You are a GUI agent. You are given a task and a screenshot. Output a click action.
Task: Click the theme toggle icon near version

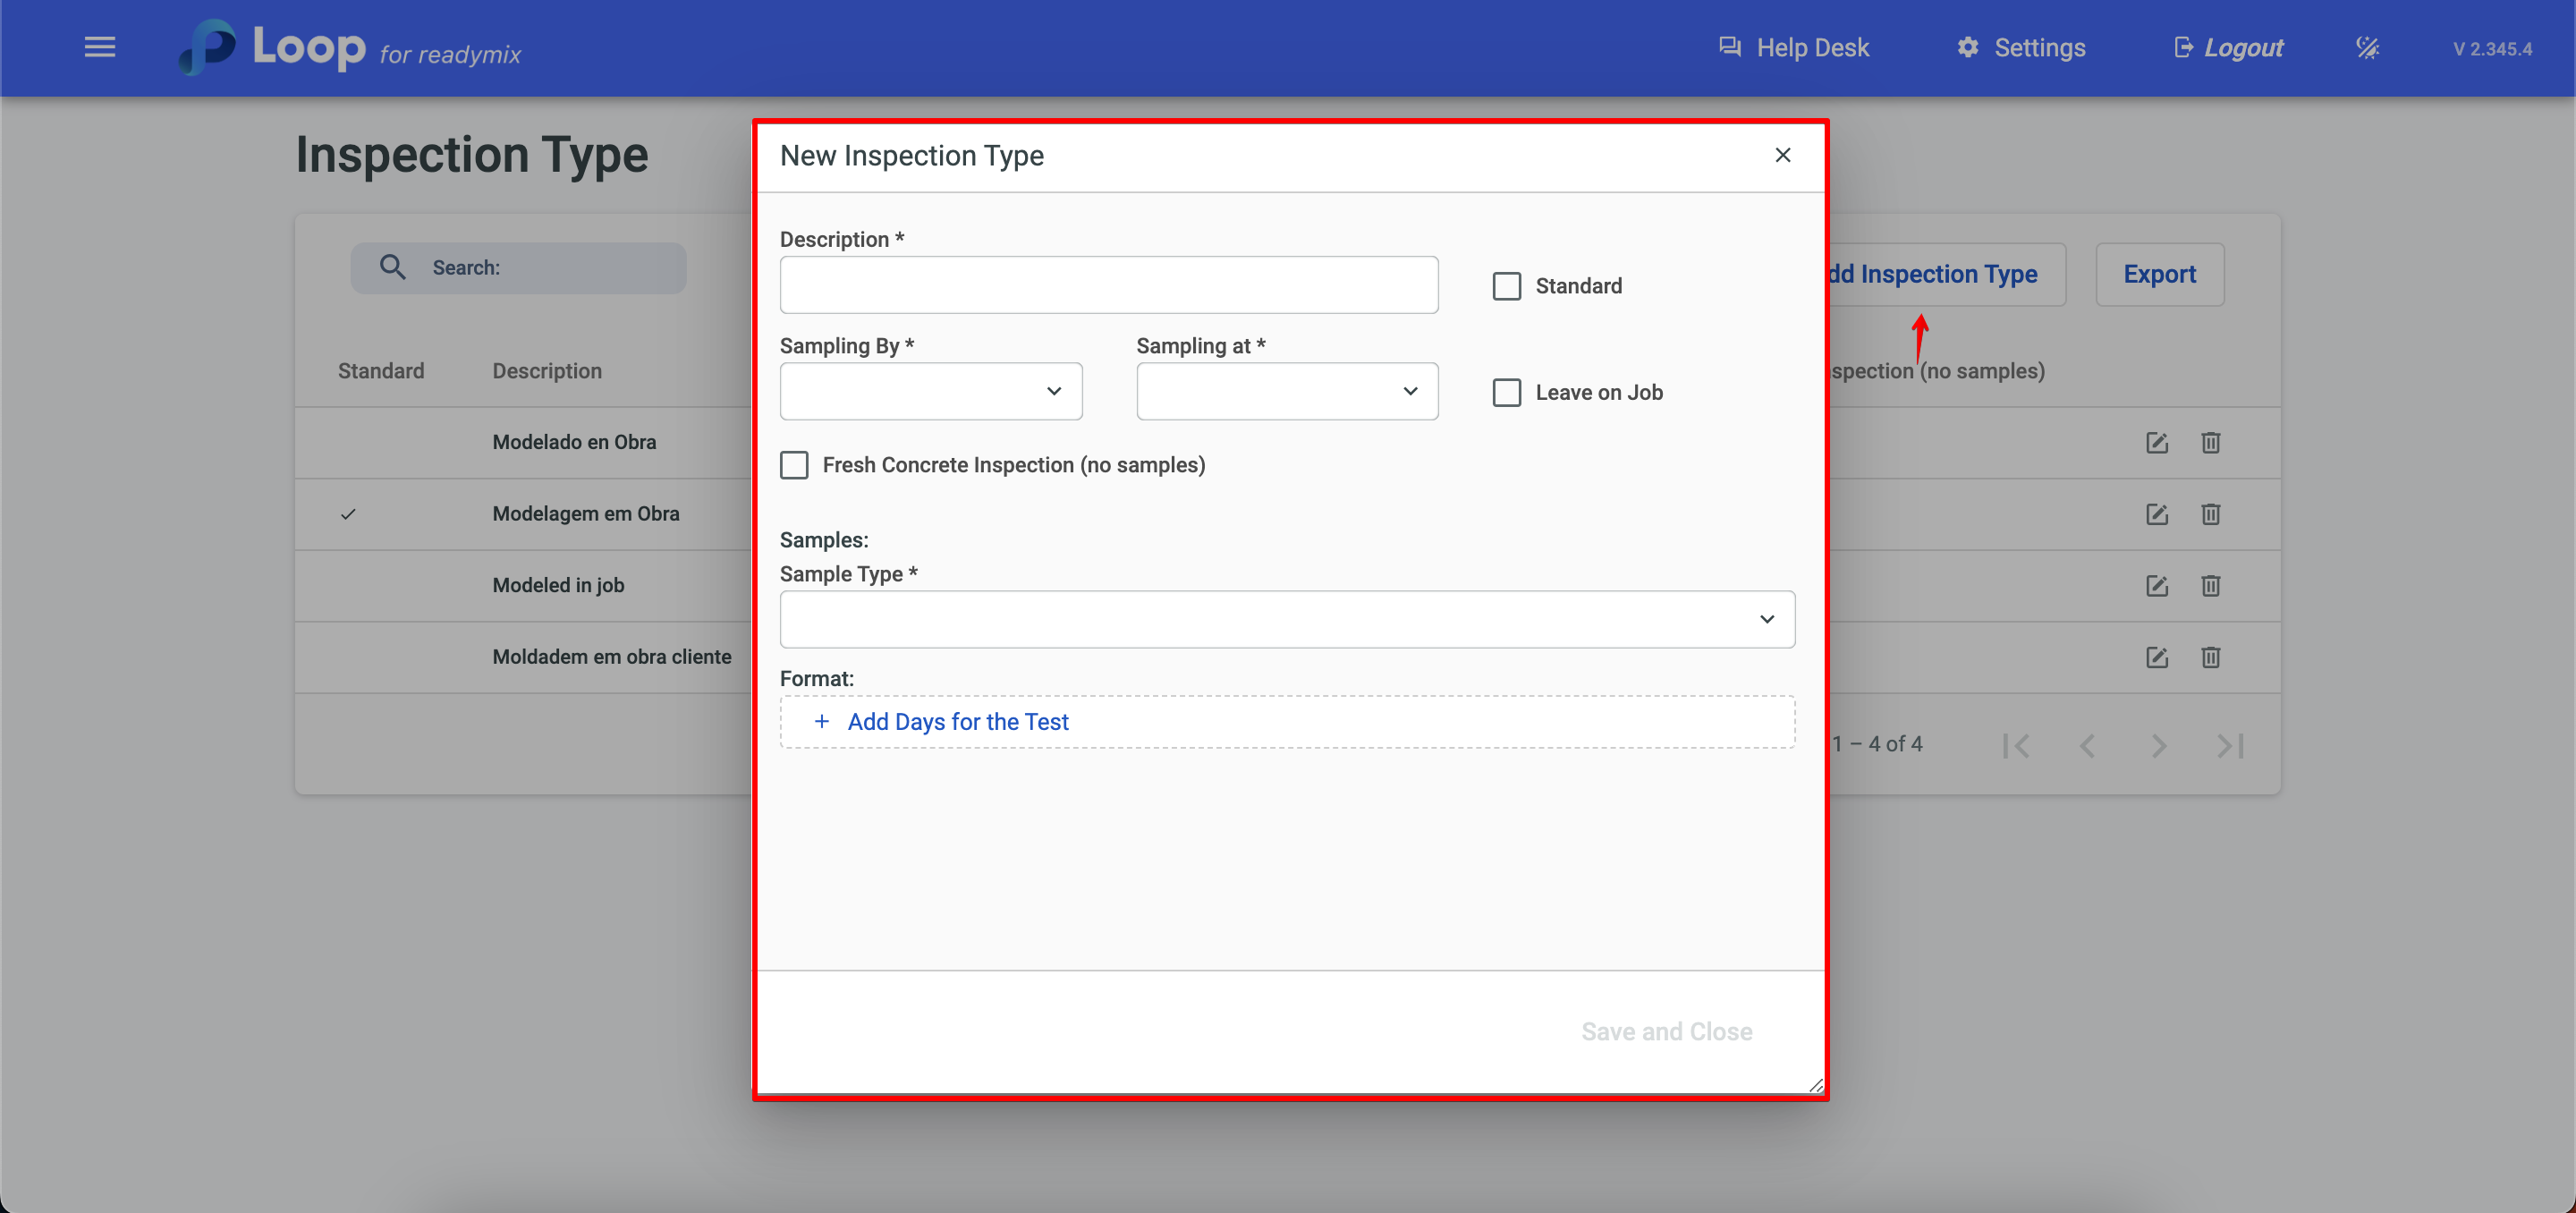2367,47
